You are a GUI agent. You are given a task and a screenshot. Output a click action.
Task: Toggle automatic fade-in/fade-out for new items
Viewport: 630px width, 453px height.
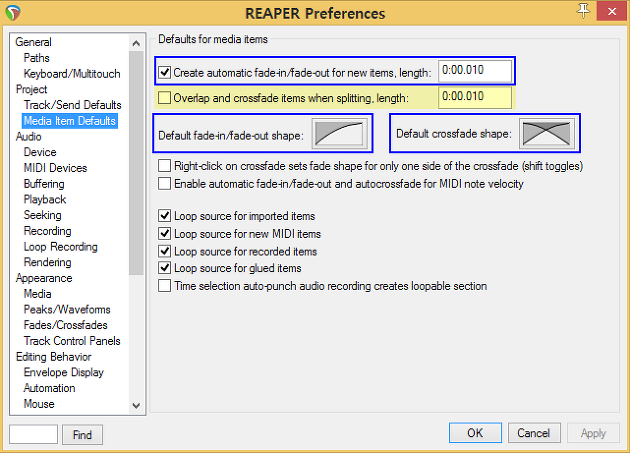tap(164, 72)
